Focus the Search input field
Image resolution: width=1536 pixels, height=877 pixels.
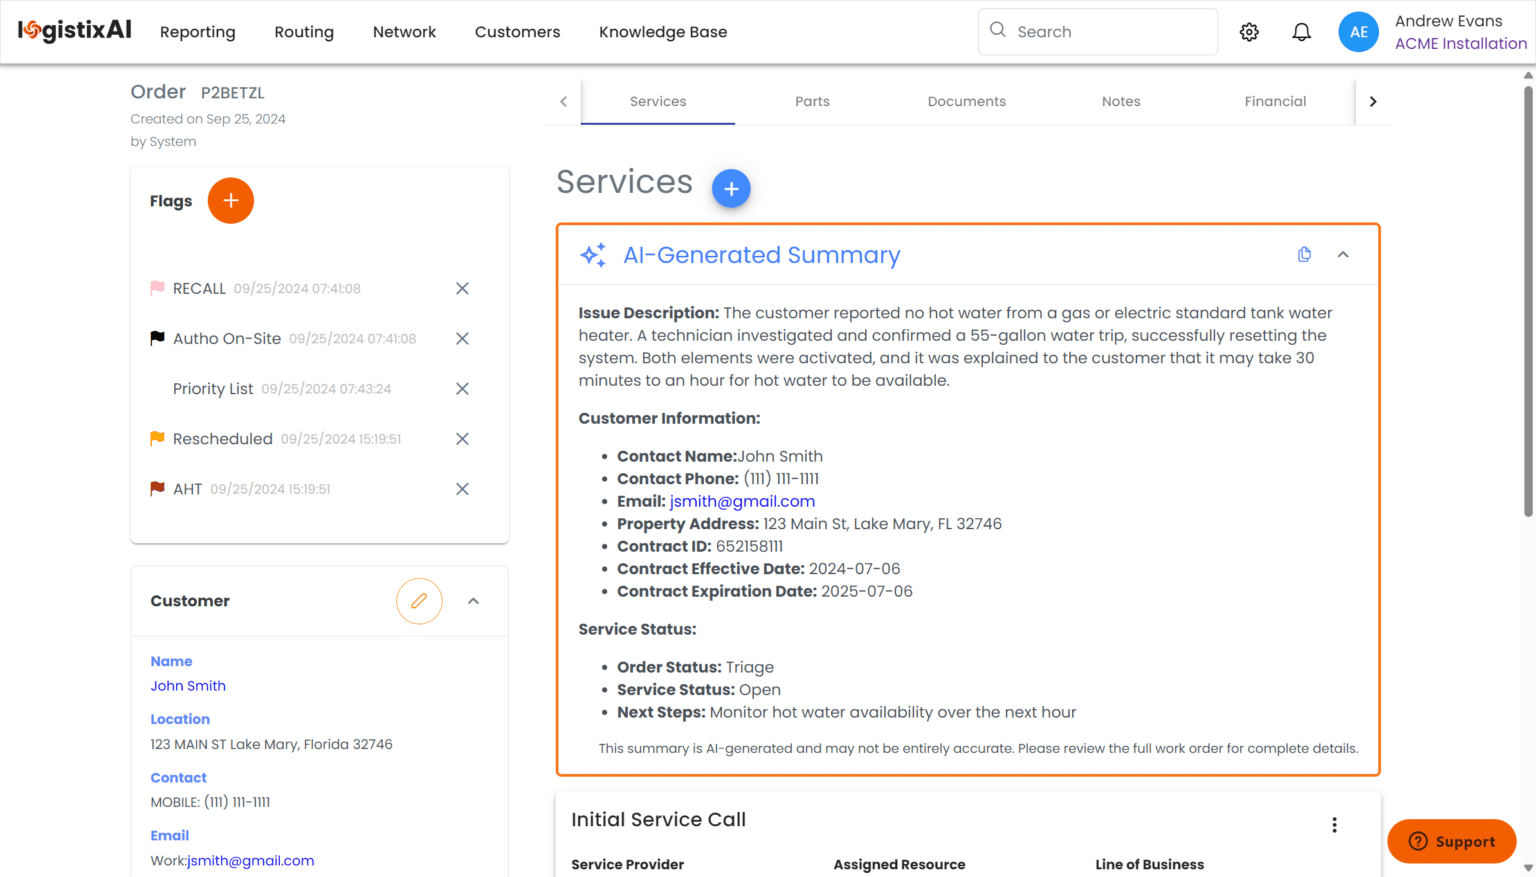[1098, 32]
